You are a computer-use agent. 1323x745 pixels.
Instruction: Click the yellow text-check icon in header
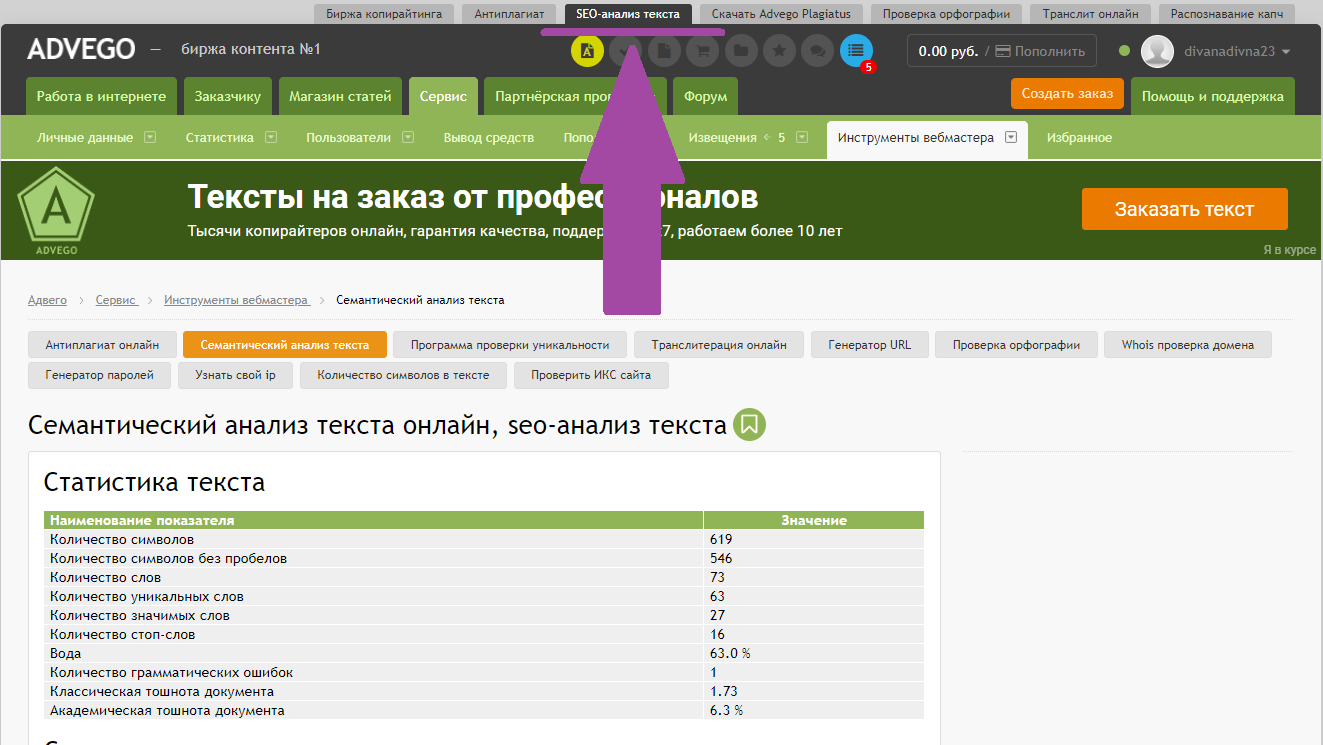coord(587,50)
